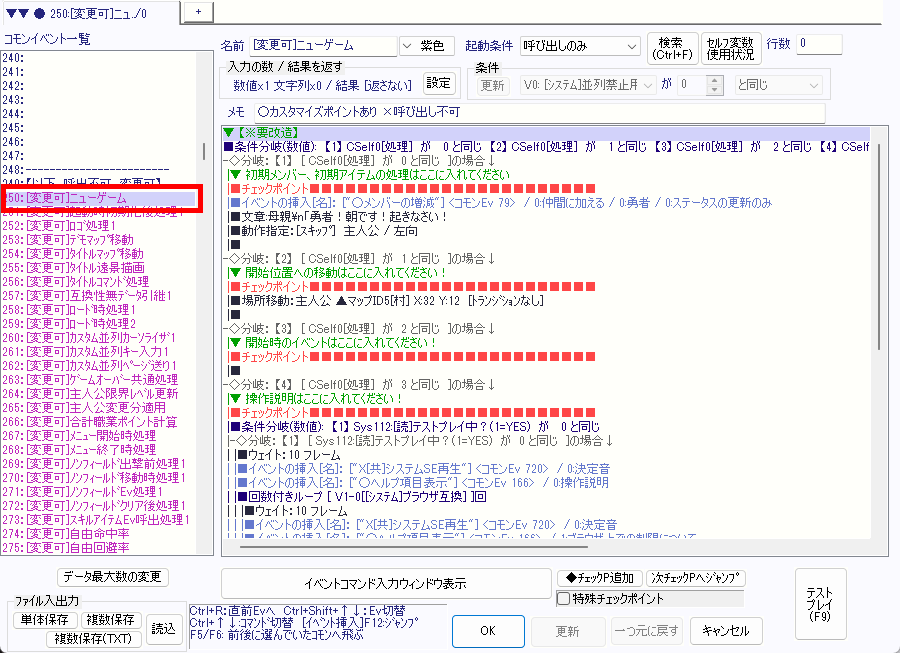This screenshot has width=900, height=653.
Task: Toggle the 特殊チェックポイント checkbox
Action: tap(564, 598)
